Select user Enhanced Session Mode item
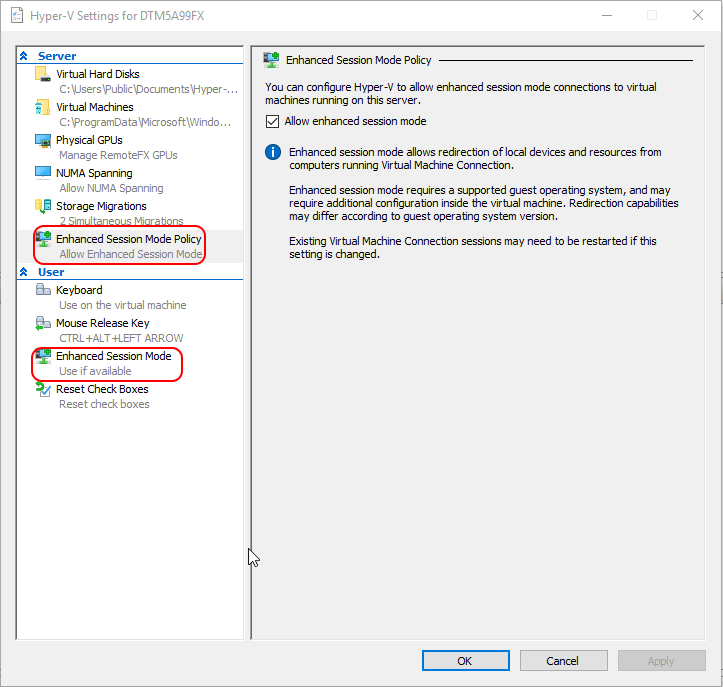Screen dimensions: 723x687 [113, 356]
